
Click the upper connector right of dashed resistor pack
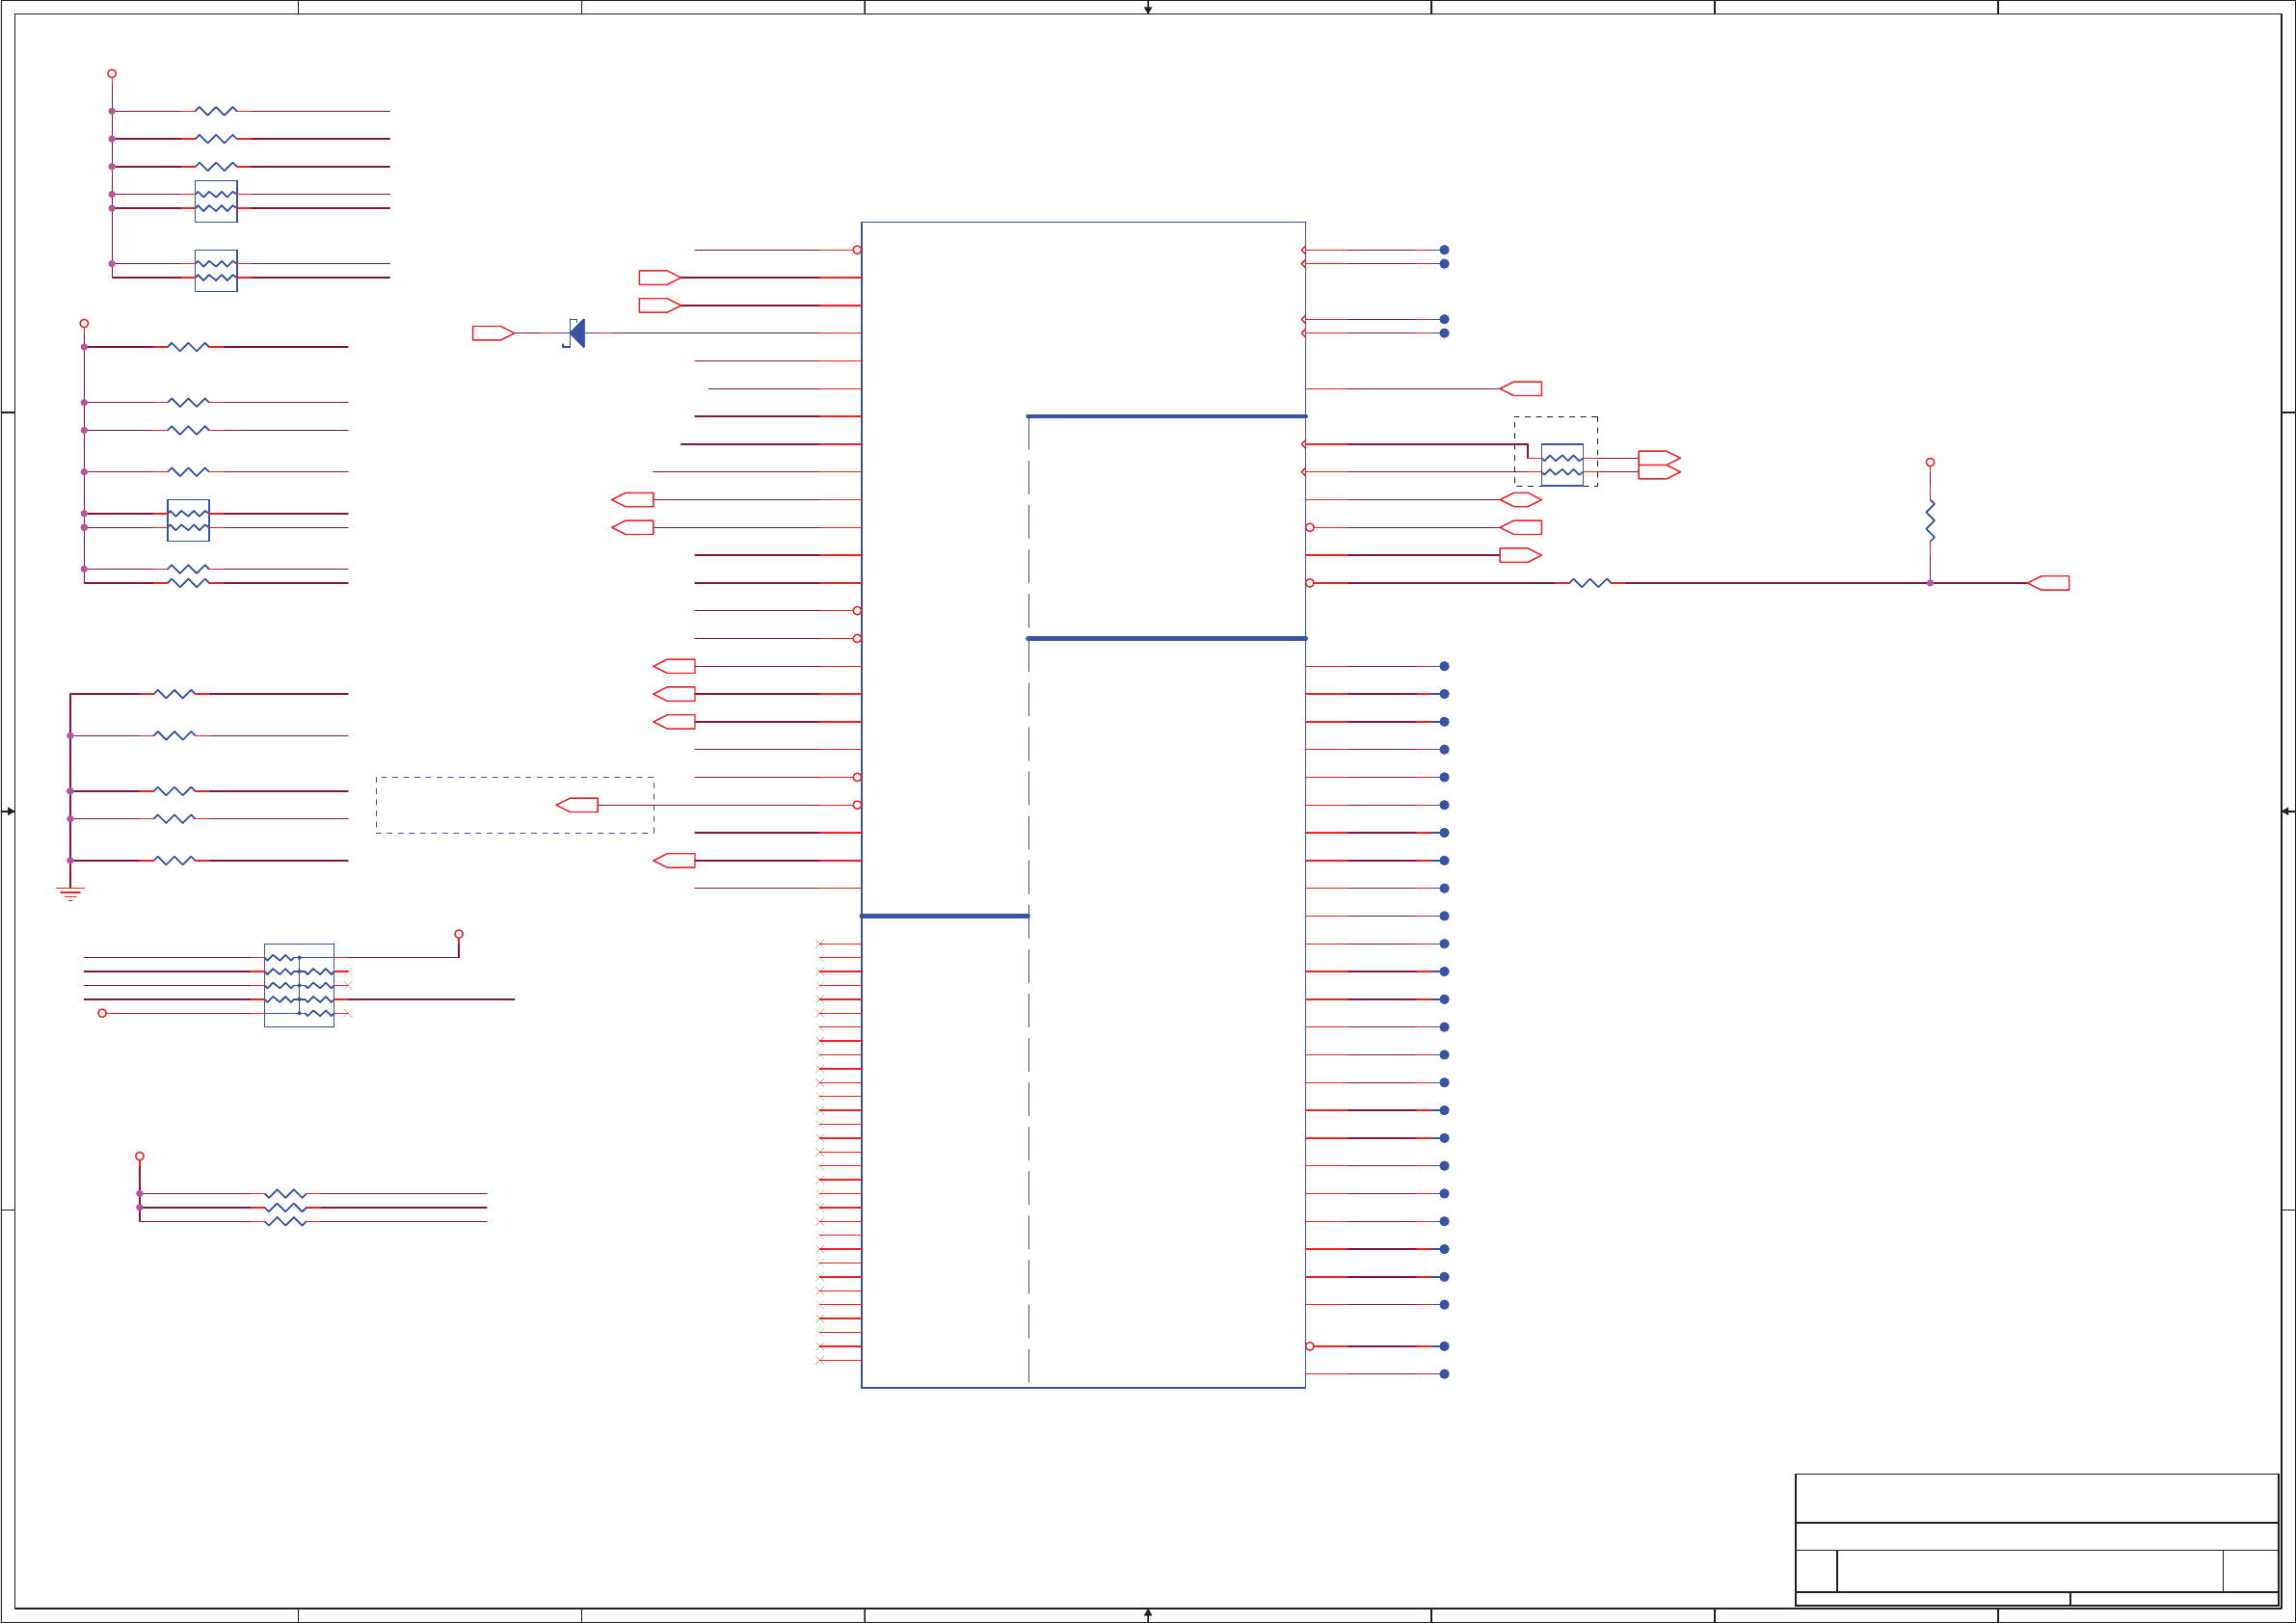1658,458
